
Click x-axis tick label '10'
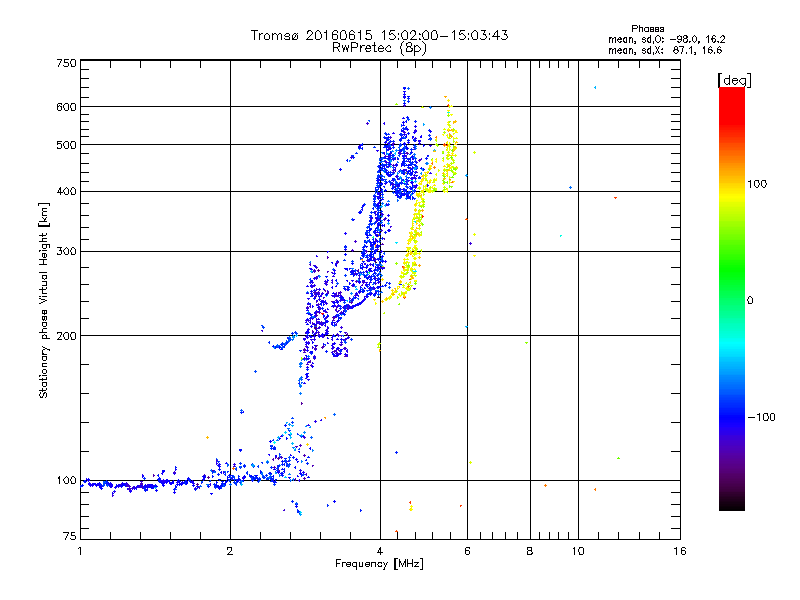click(578, 551)
